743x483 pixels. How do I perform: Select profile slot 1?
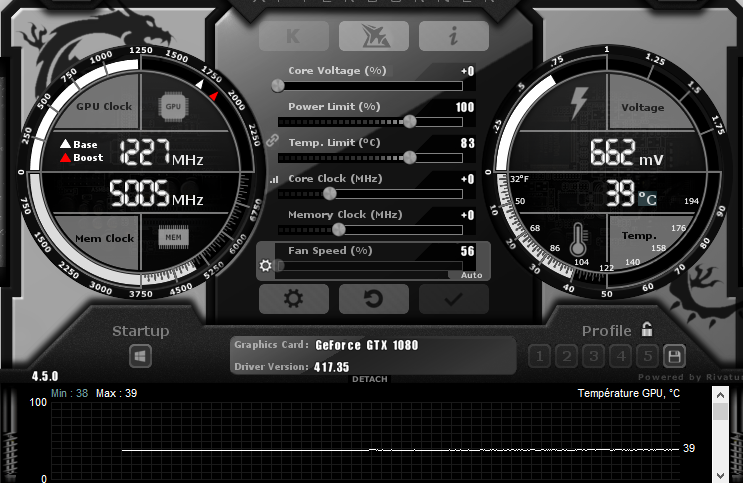[x=539, y=356]
